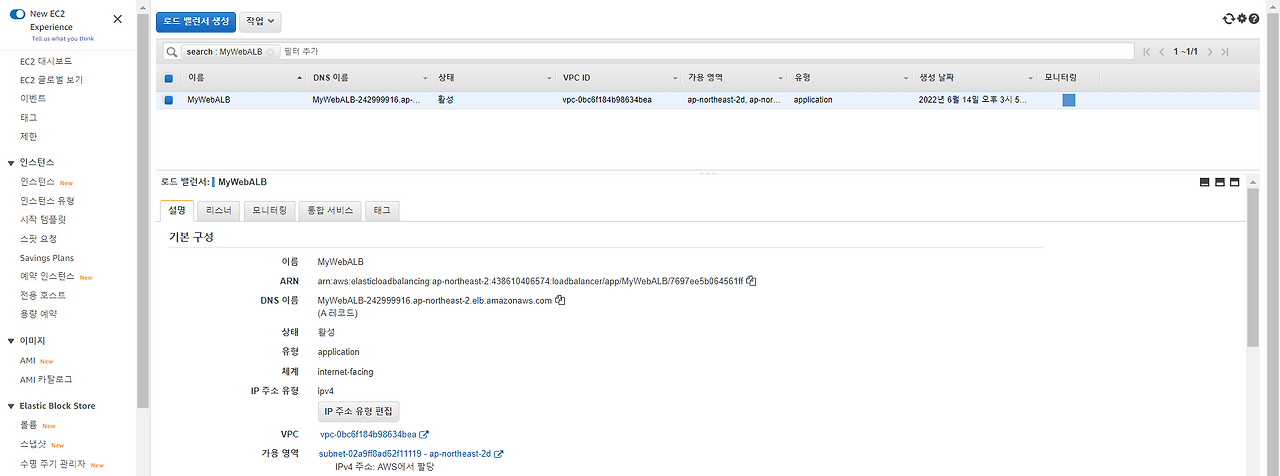Open VPC ID column dropdown arrow
The height and width of the screenshot is (476, 1280).
pyautogui.click(x=674, y=78)
